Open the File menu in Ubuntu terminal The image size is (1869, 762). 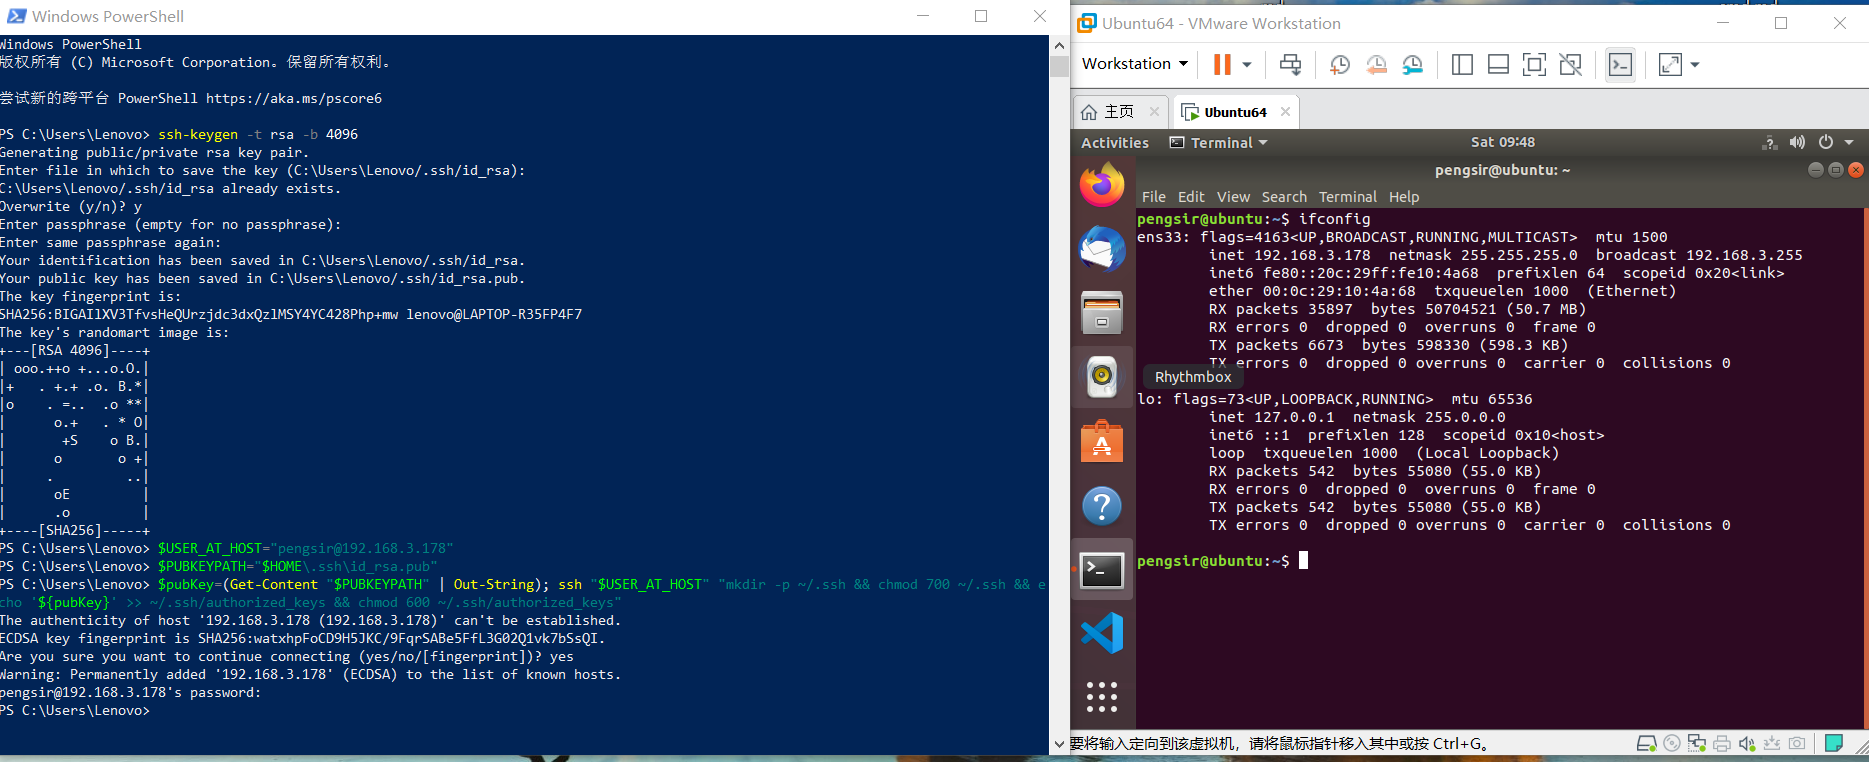pyautogui.click(x=1153, y=197)
